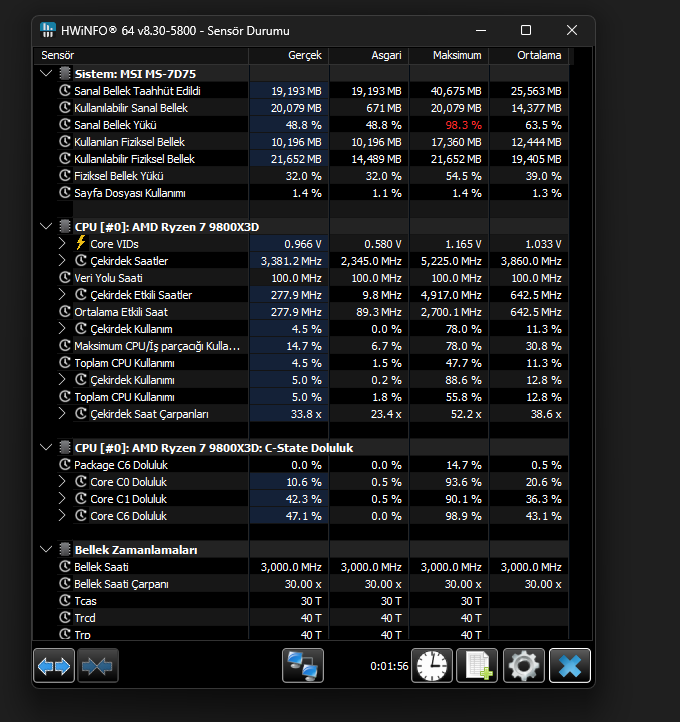This screenshot has height=722, width=680.
Task: Click the 21,652 MB current physical memory value
Action: (296, 159)
